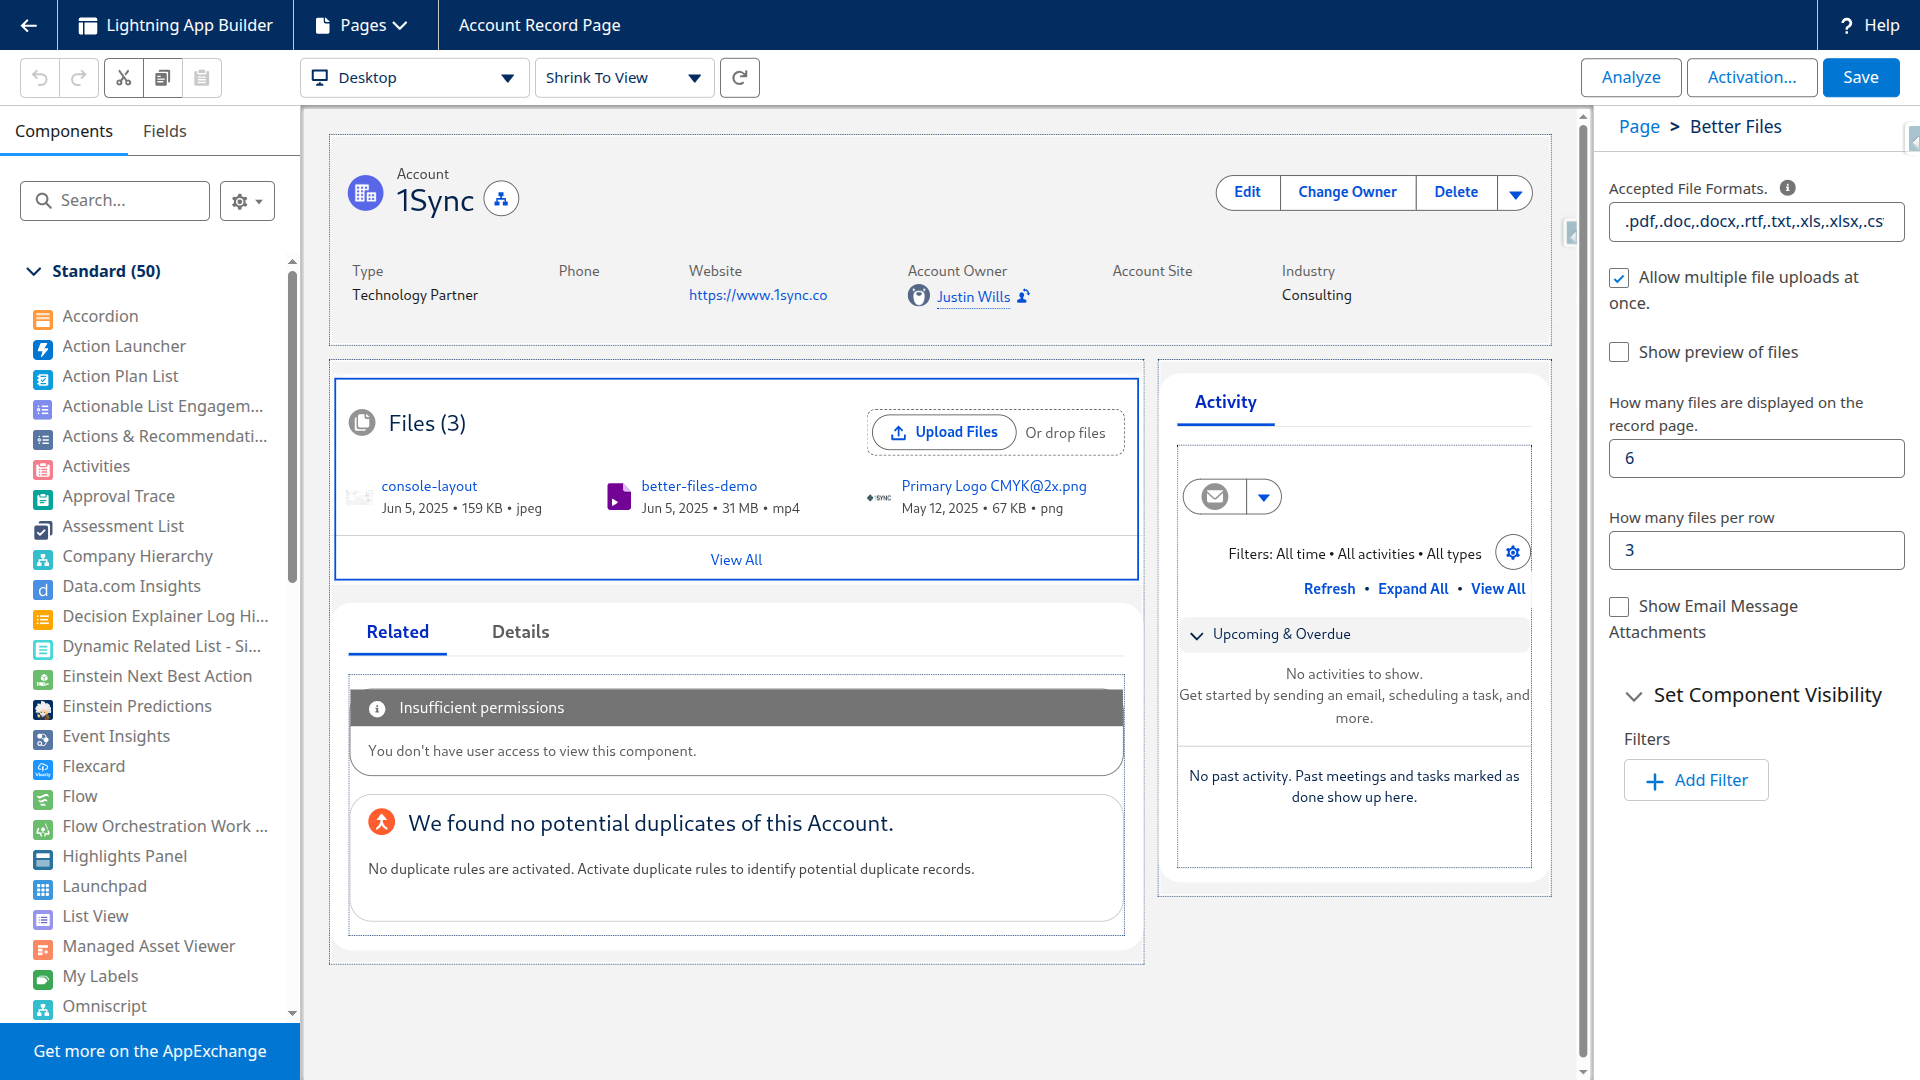Screen dimensions: 1920x1080
Task: Open the email composer in the Activity panel
Action: click(1213, 496)
